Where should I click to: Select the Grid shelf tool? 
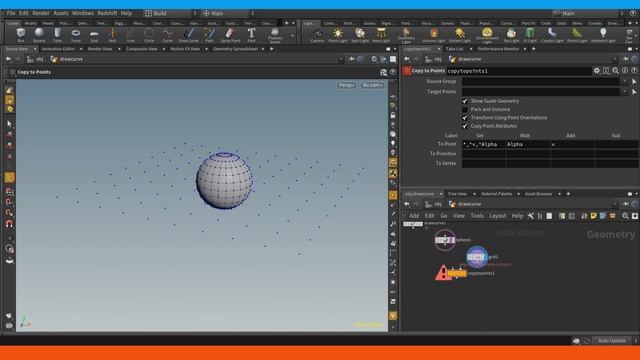(x=94, y=35)
